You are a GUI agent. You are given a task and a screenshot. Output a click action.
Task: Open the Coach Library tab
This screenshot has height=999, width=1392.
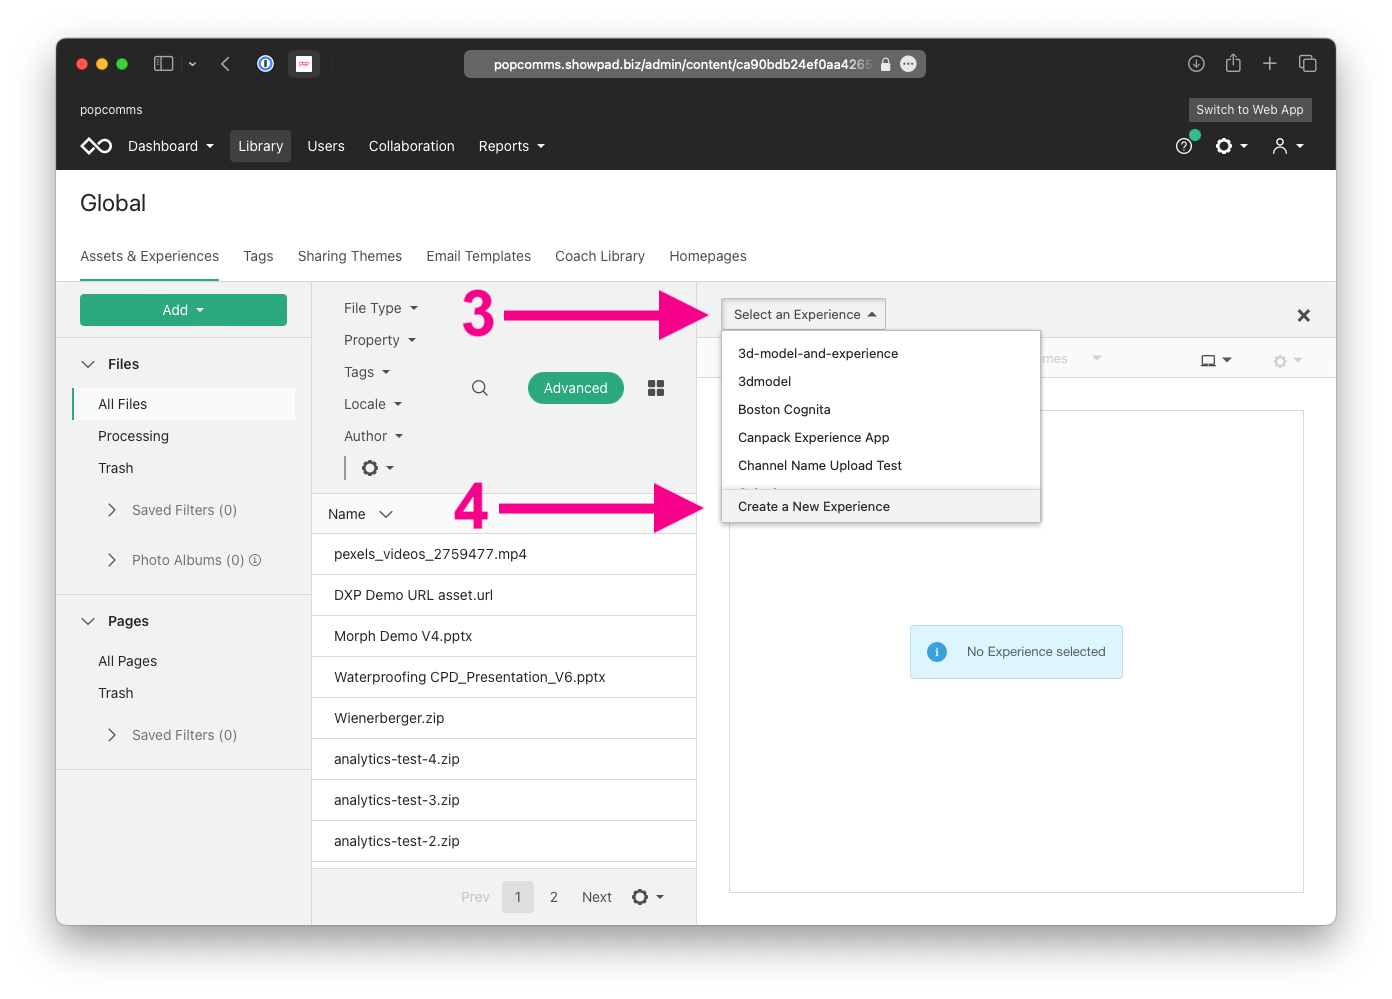[599, 256]
